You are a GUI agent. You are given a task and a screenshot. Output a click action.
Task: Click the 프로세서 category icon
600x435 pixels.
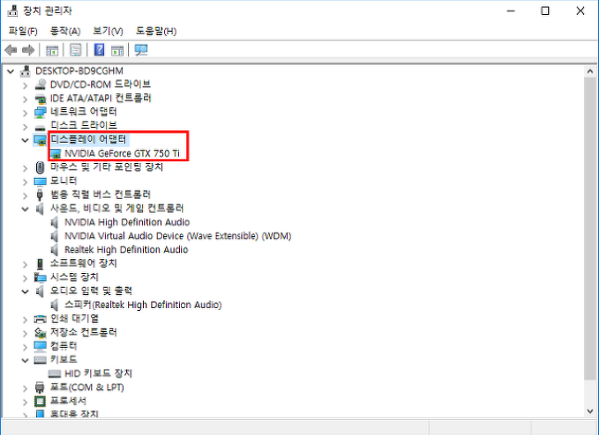[40, 401]
